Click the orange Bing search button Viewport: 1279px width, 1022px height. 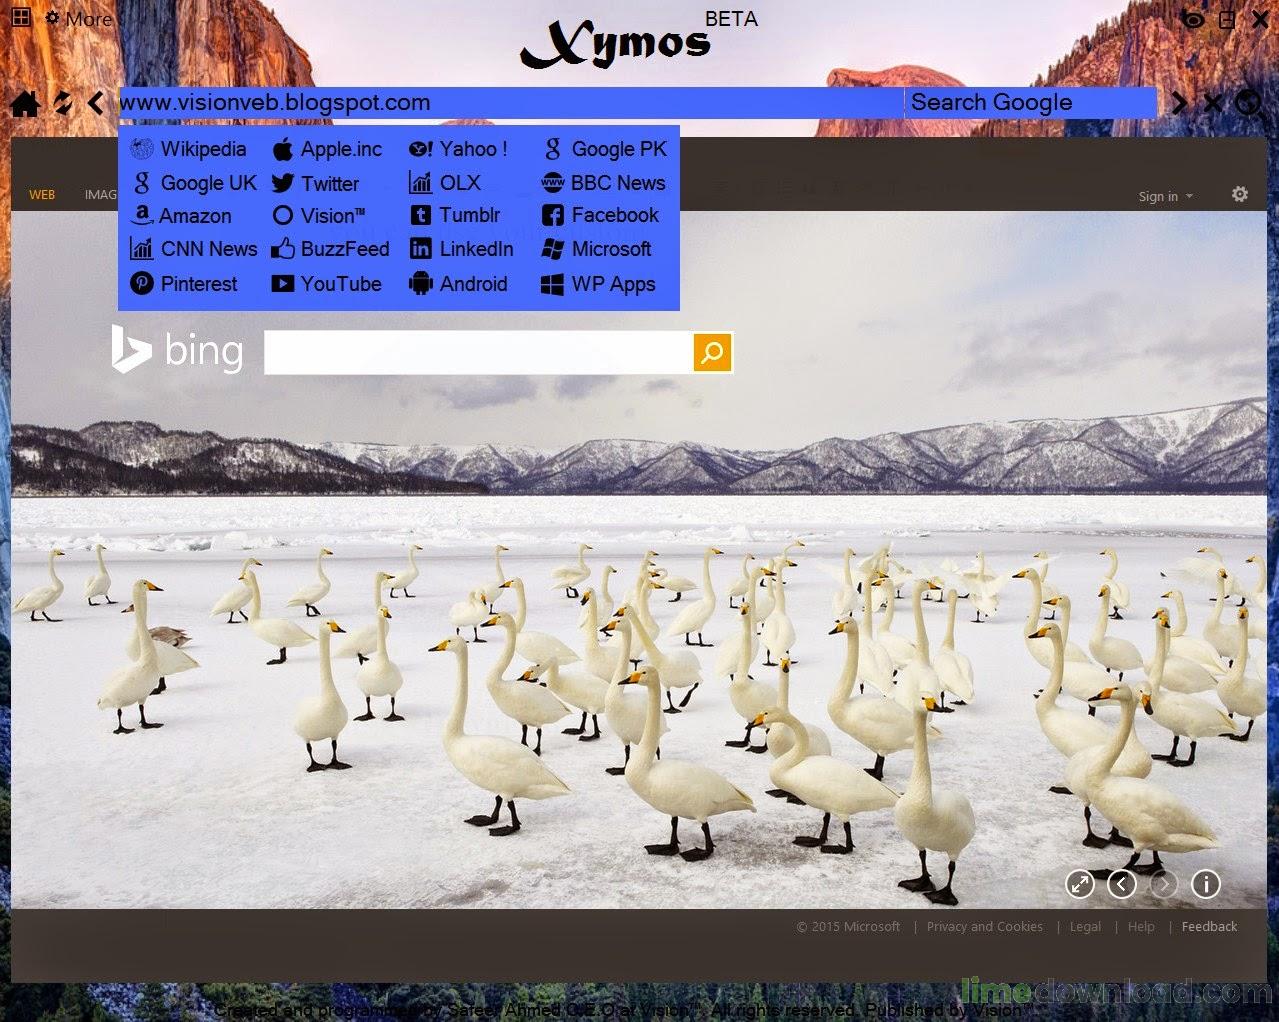[x=712, y=352]
